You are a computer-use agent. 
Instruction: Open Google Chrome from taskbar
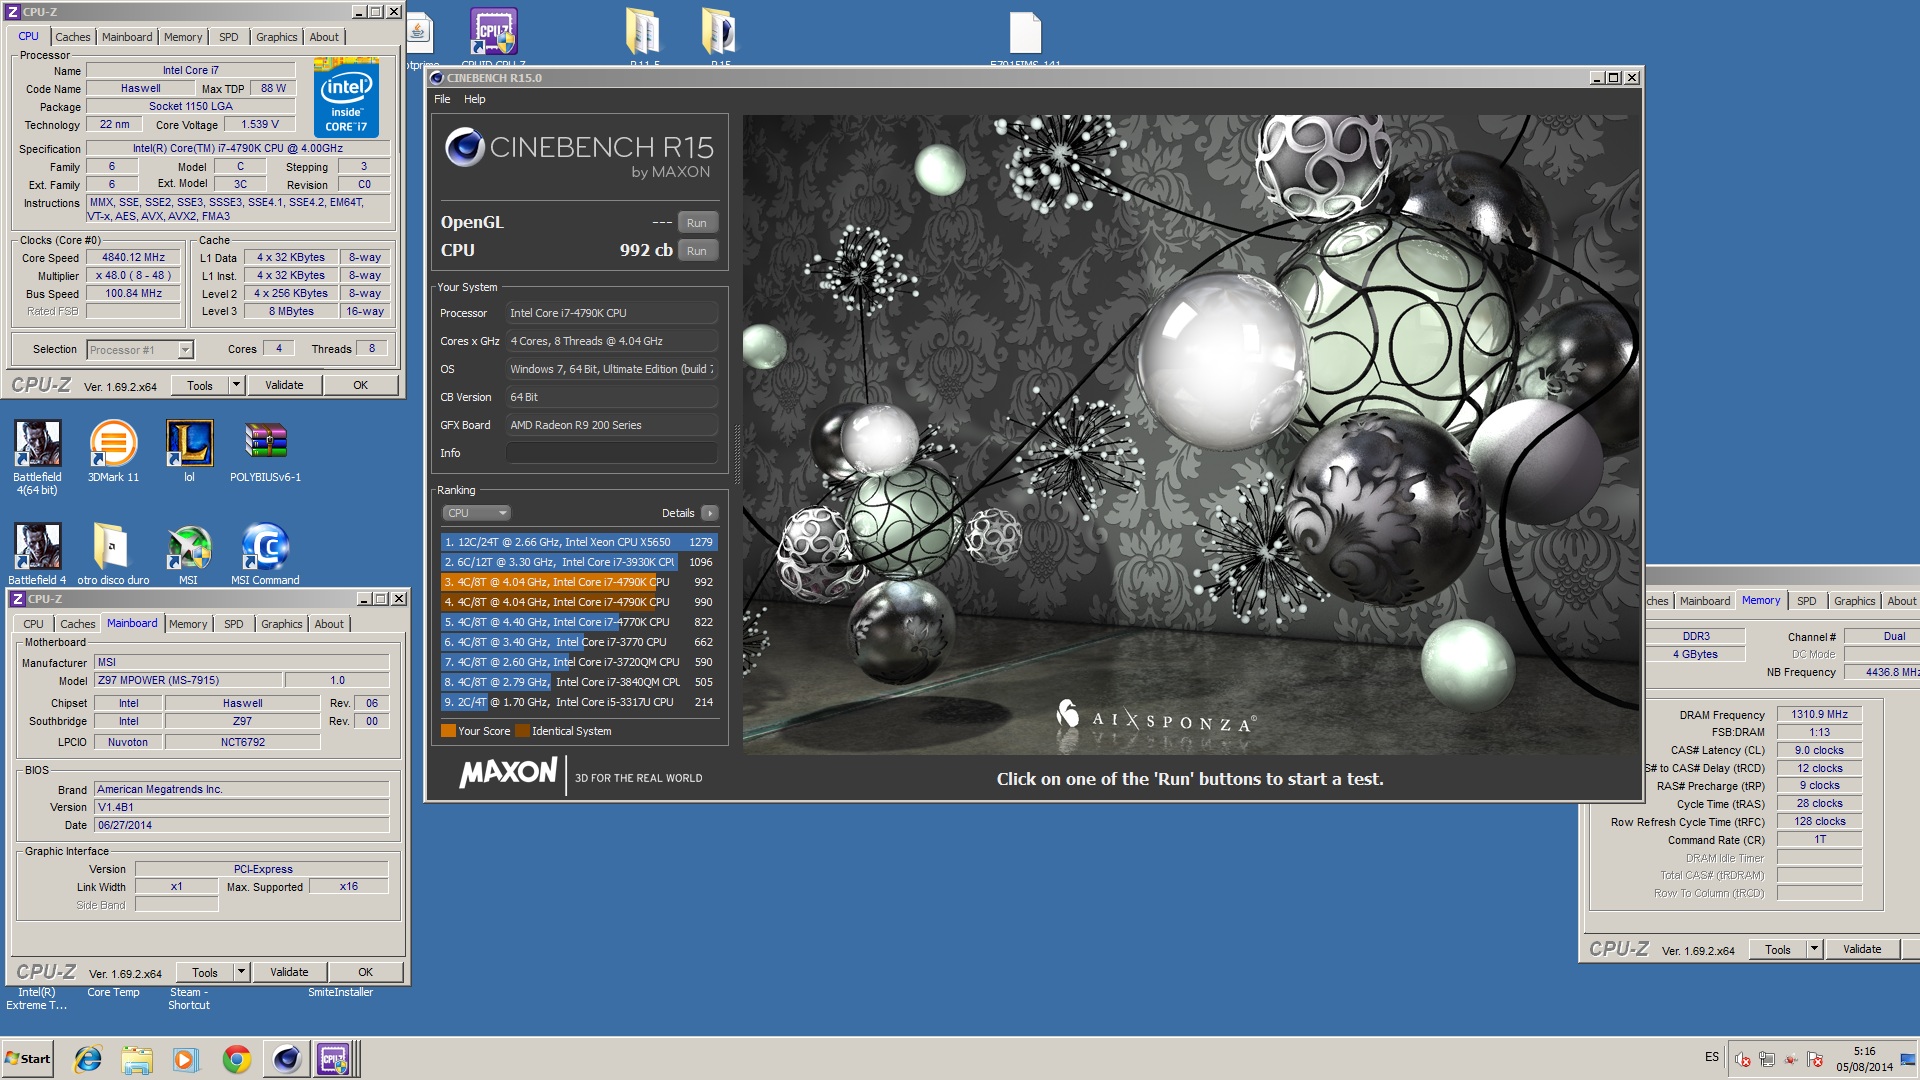click(x=236, y=1058)
